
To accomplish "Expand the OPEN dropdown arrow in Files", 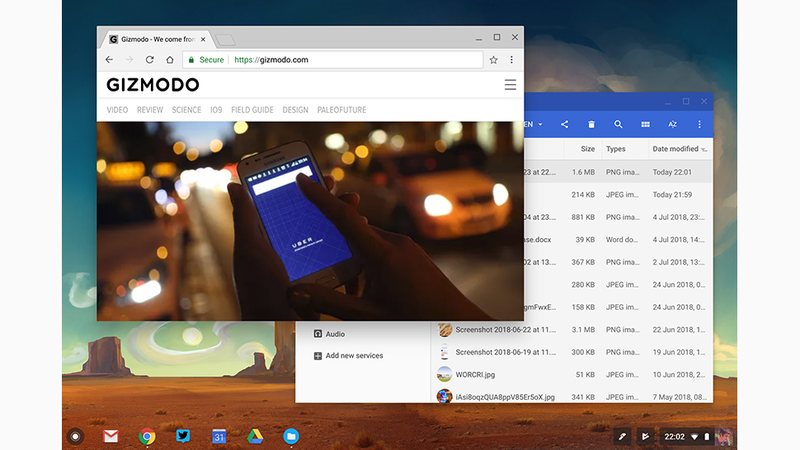I will 540,124.
